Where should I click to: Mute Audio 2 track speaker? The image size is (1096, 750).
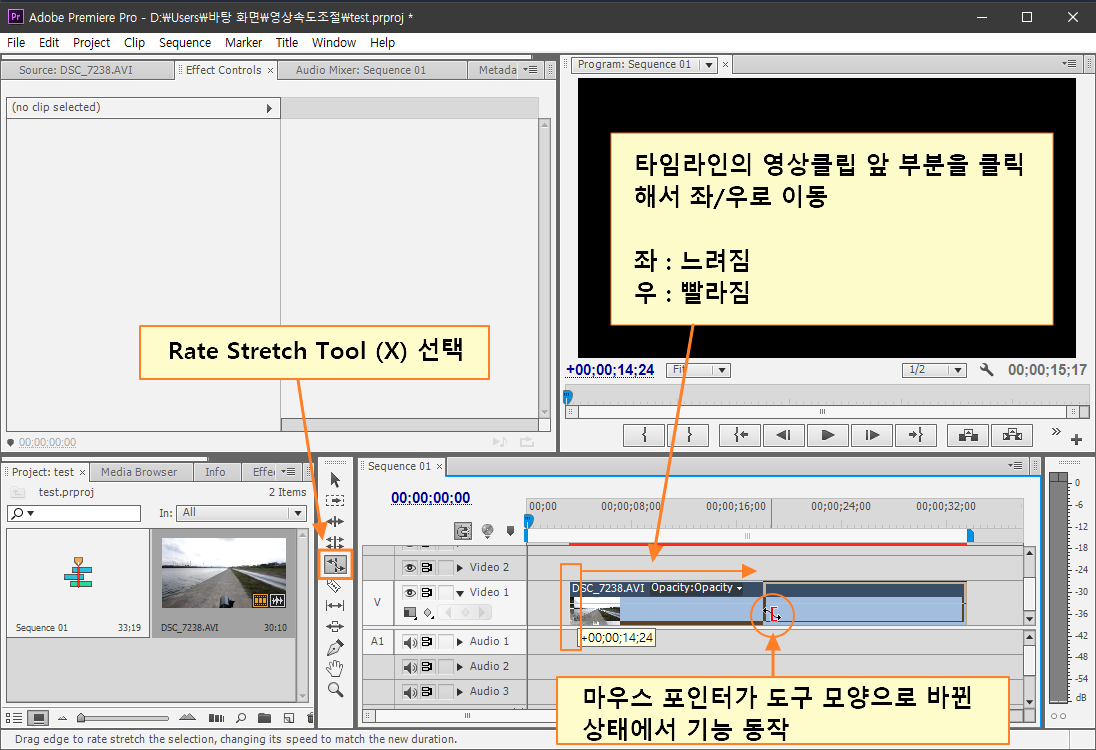coord(410,667)
